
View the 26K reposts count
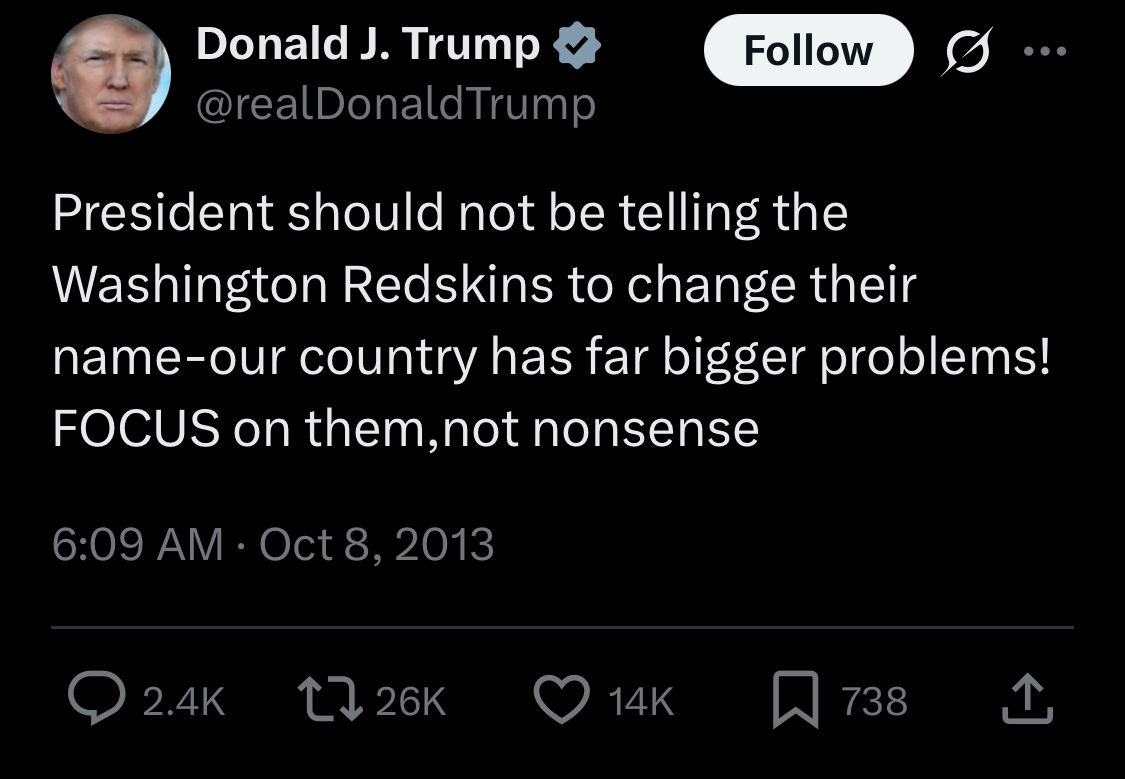coord(410,702)
